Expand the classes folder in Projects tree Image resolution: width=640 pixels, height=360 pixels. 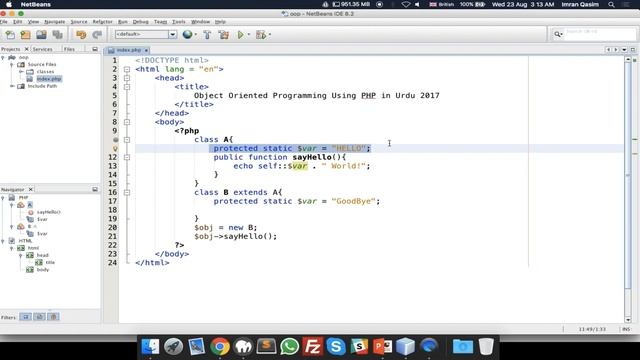21,71
